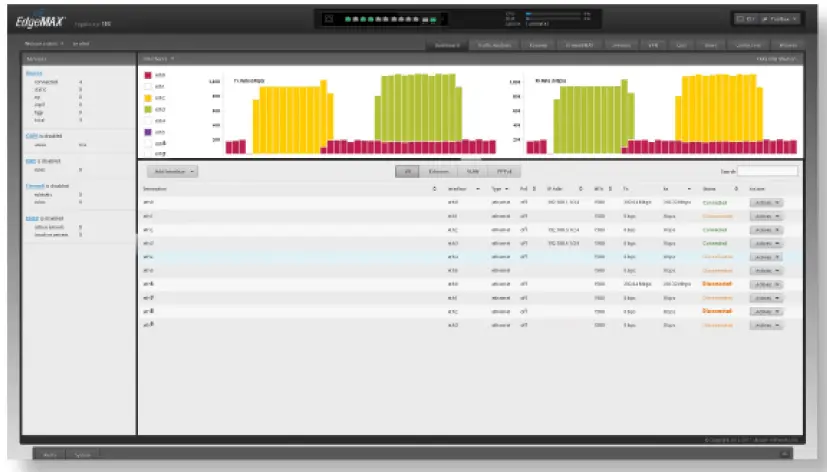Select the highlighted eth4 table row
827x472 pixels.
click(x=470, y=257)
